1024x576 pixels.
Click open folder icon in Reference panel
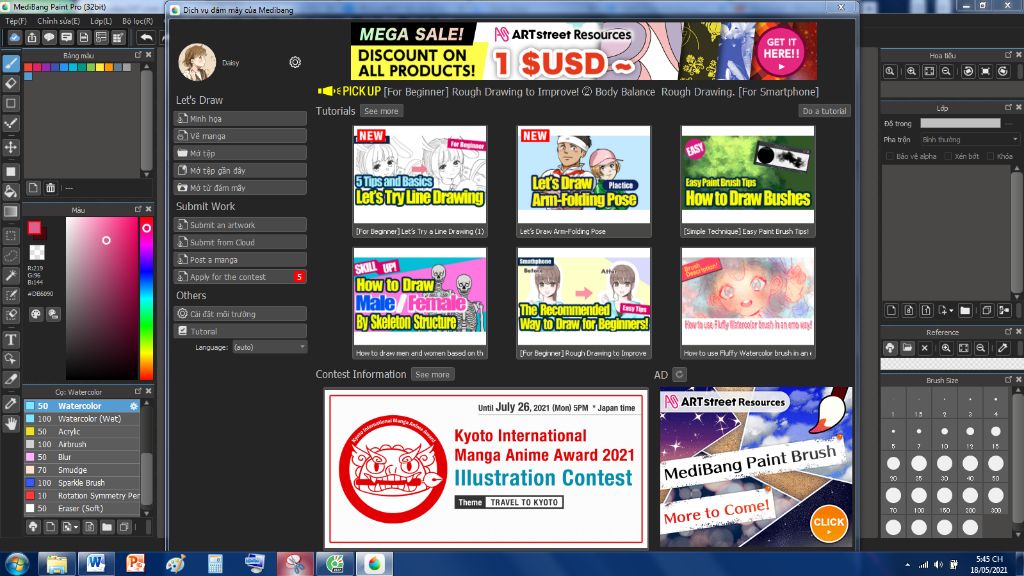(x=907, y=348)
